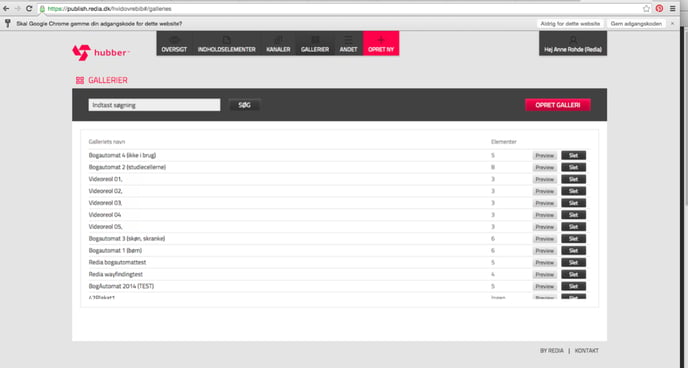688x368 pixels.
Task: Click the hubber logo
Action: point(101,52)
